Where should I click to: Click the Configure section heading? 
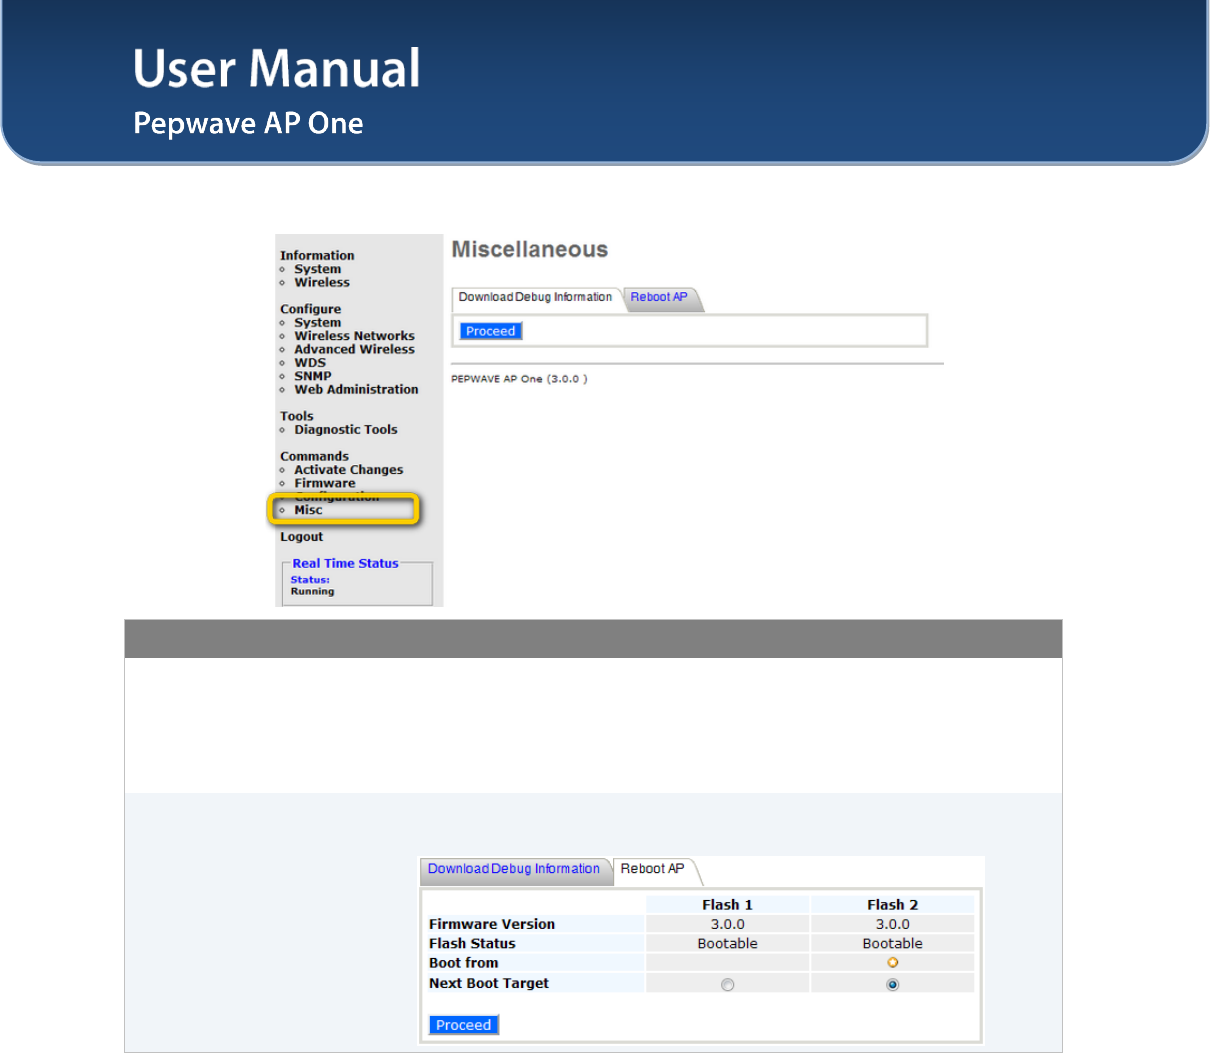[310, 310]
